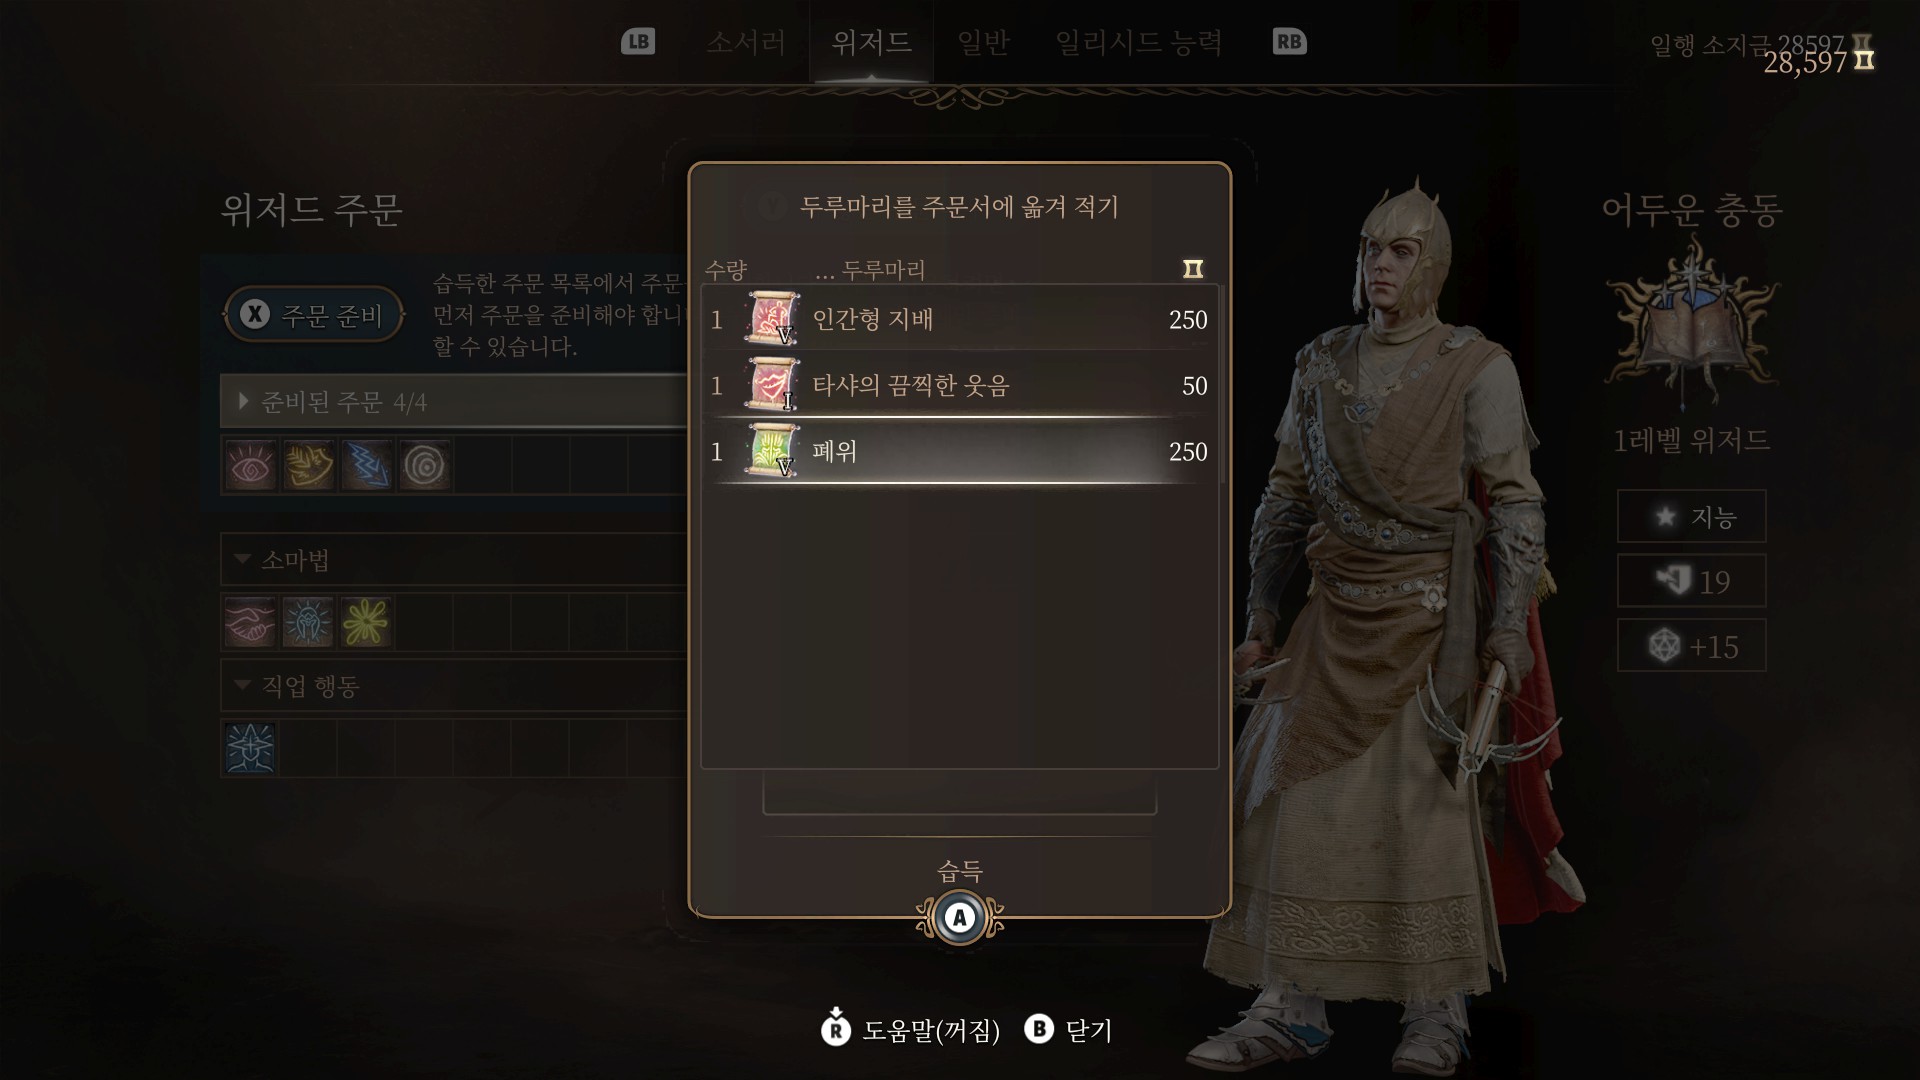
Task: Select the 인간형 지배 scroll icon
Action: tap(772, 319)
